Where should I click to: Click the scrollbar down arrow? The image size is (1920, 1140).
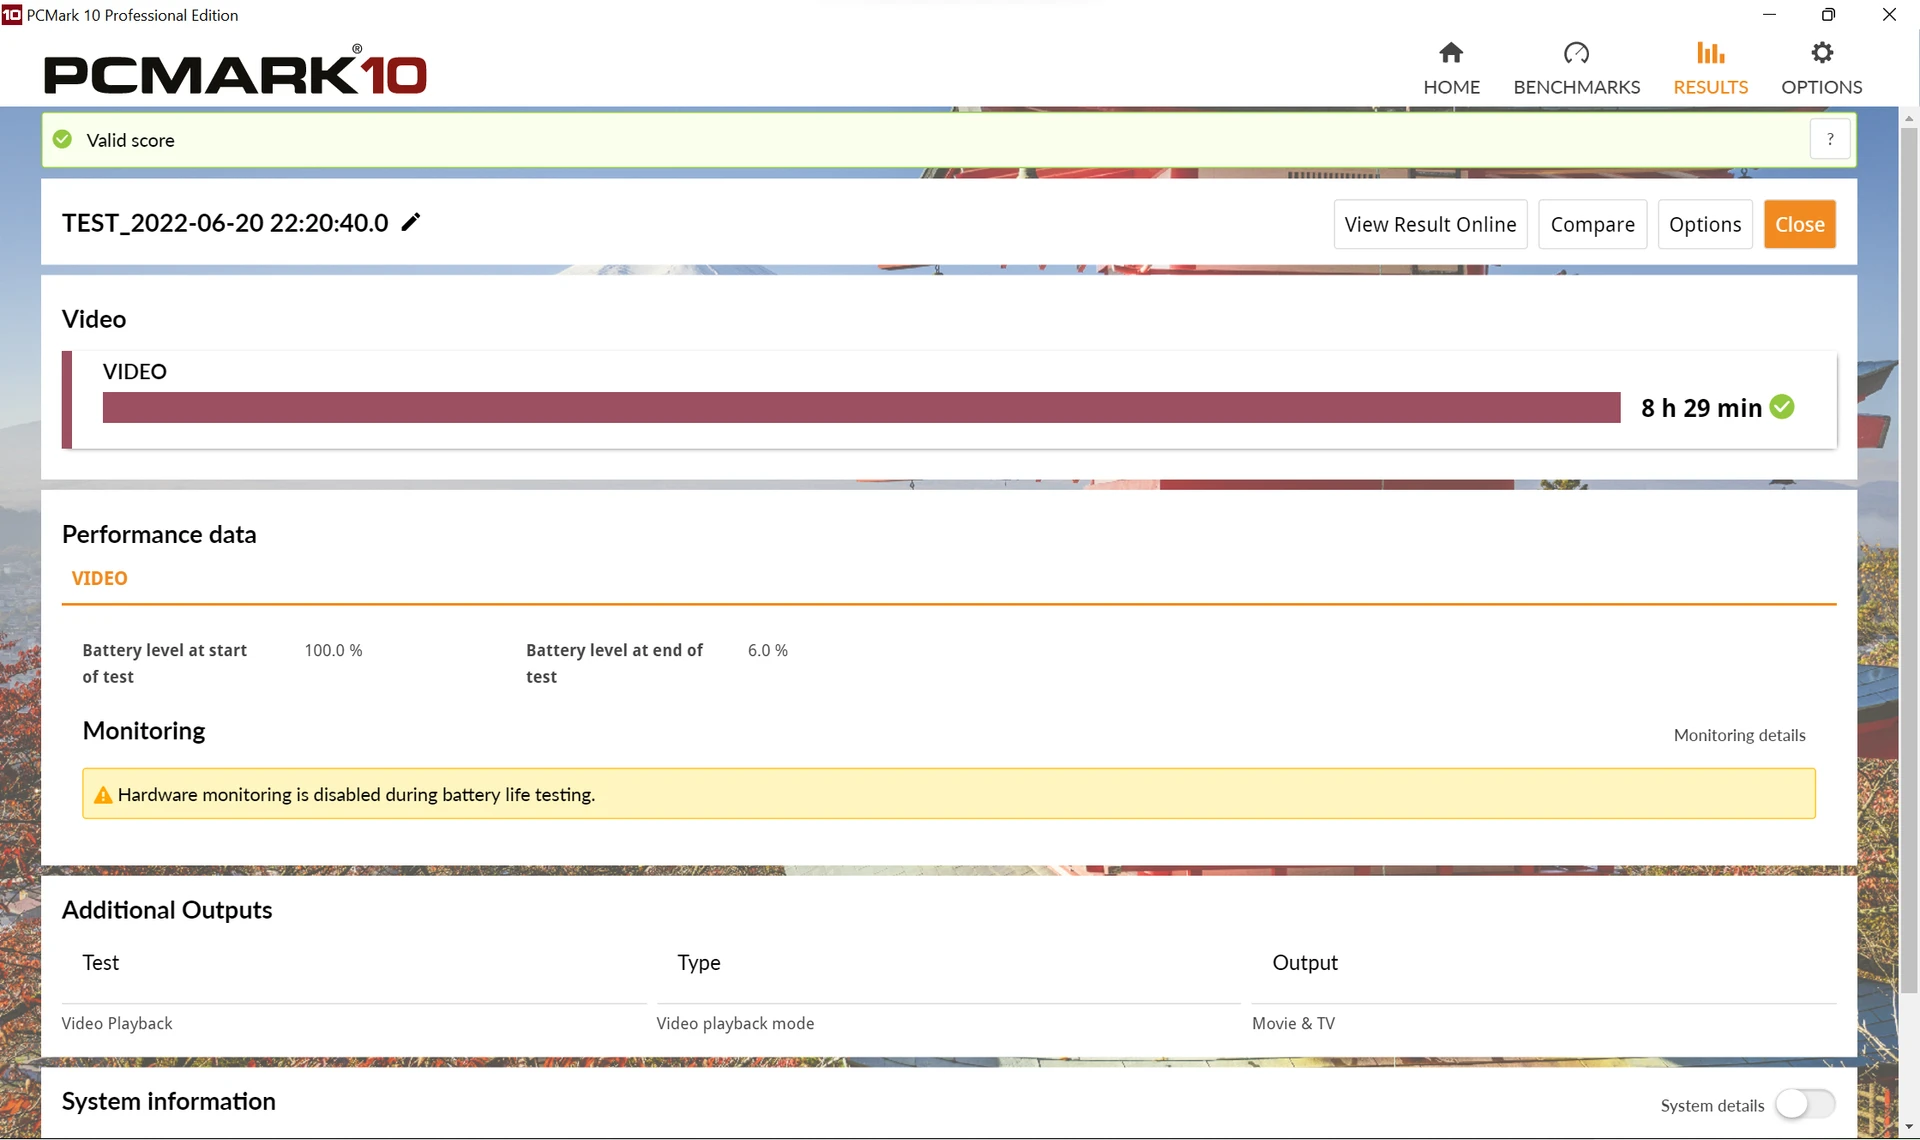coord(1909,1127)
